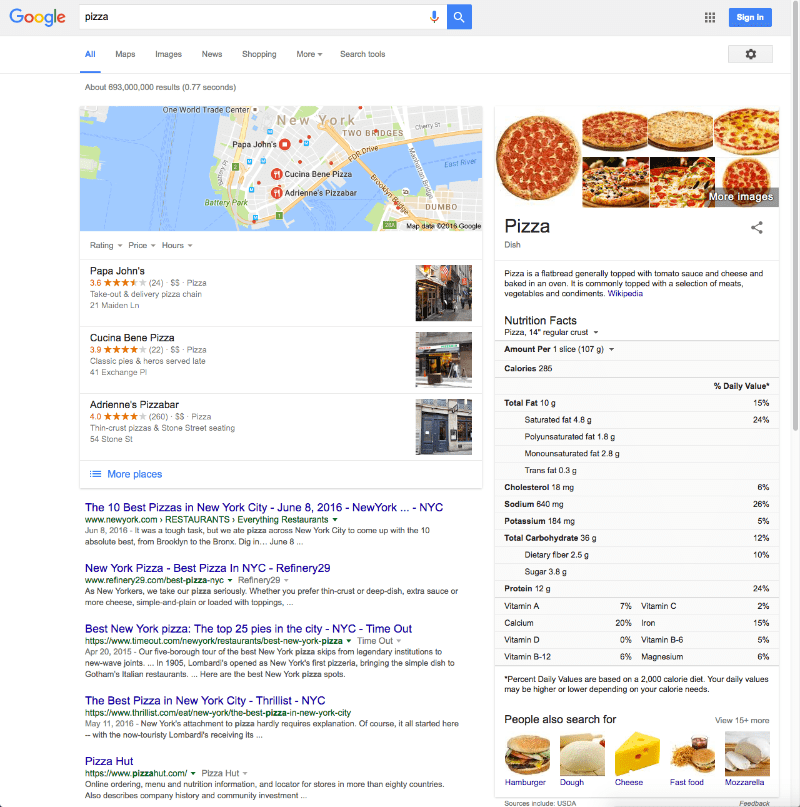
Task: Click the Cucina Bene Pizza map marker
Action: pos(276,174)
